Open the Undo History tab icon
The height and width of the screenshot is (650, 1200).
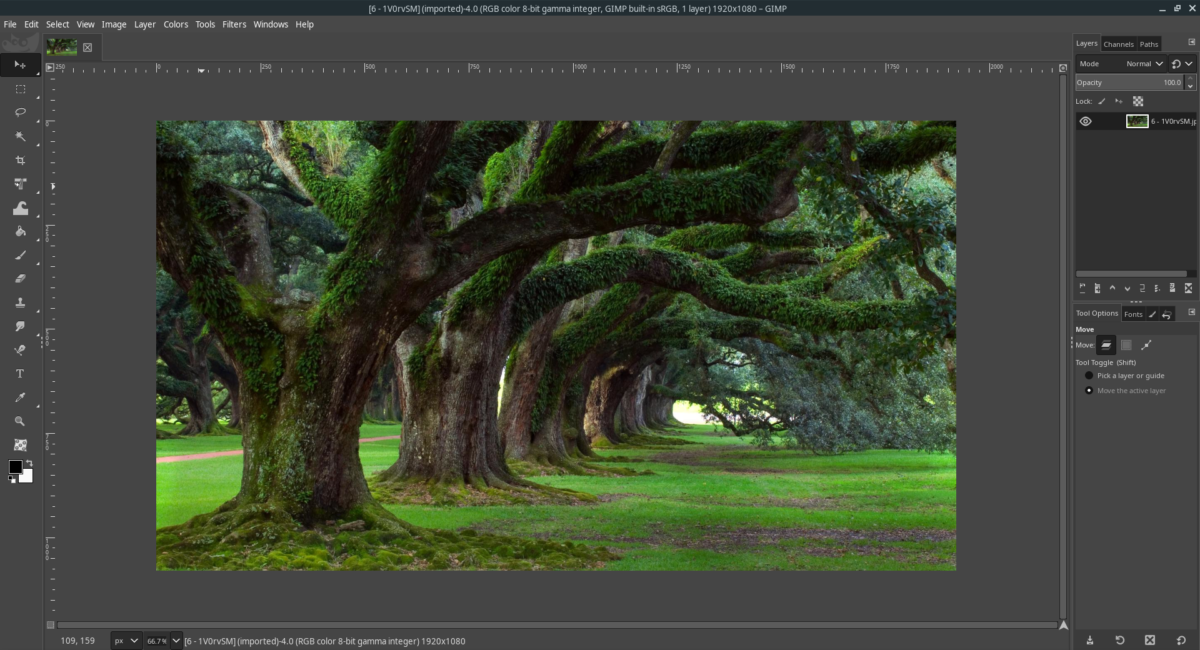[1167, 314]
